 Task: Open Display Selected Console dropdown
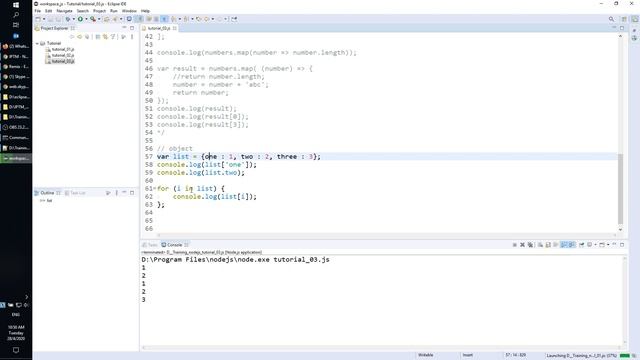click(x=596, y=245)
